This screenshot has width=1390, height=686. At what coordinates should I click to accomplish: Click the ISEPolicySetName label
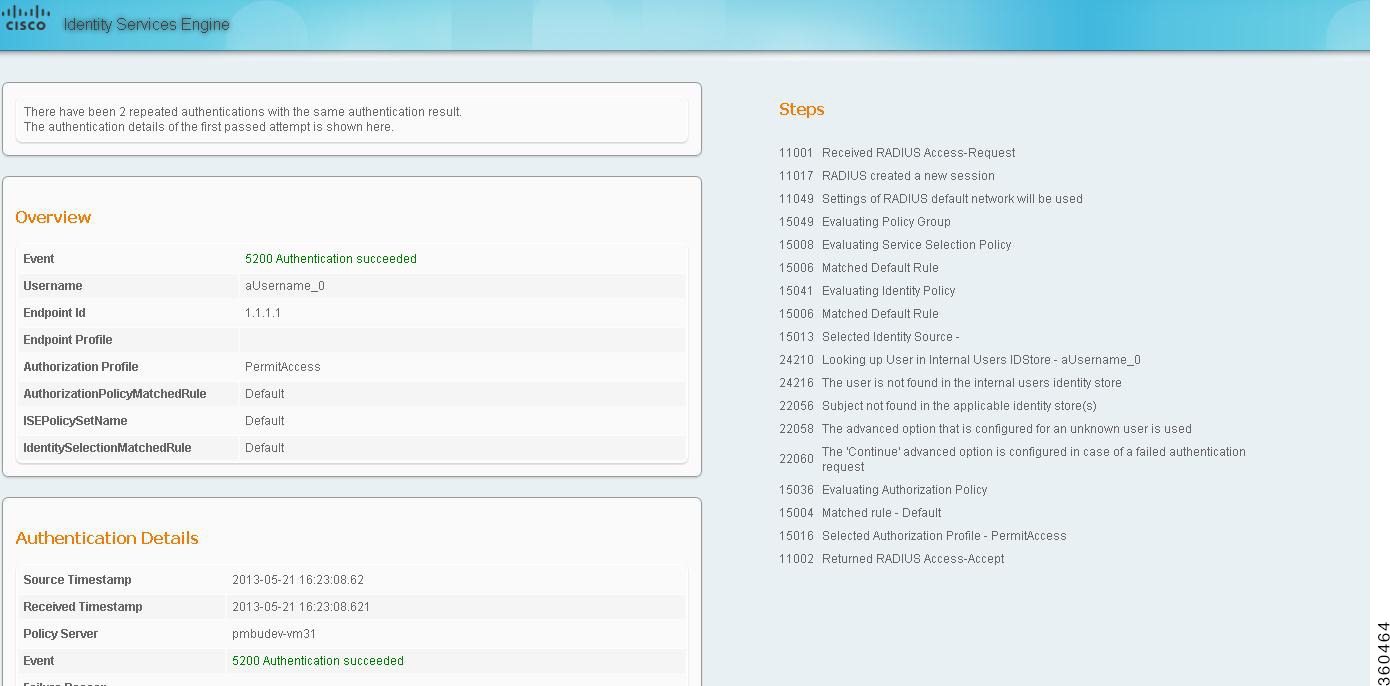[x=75, y=421]
